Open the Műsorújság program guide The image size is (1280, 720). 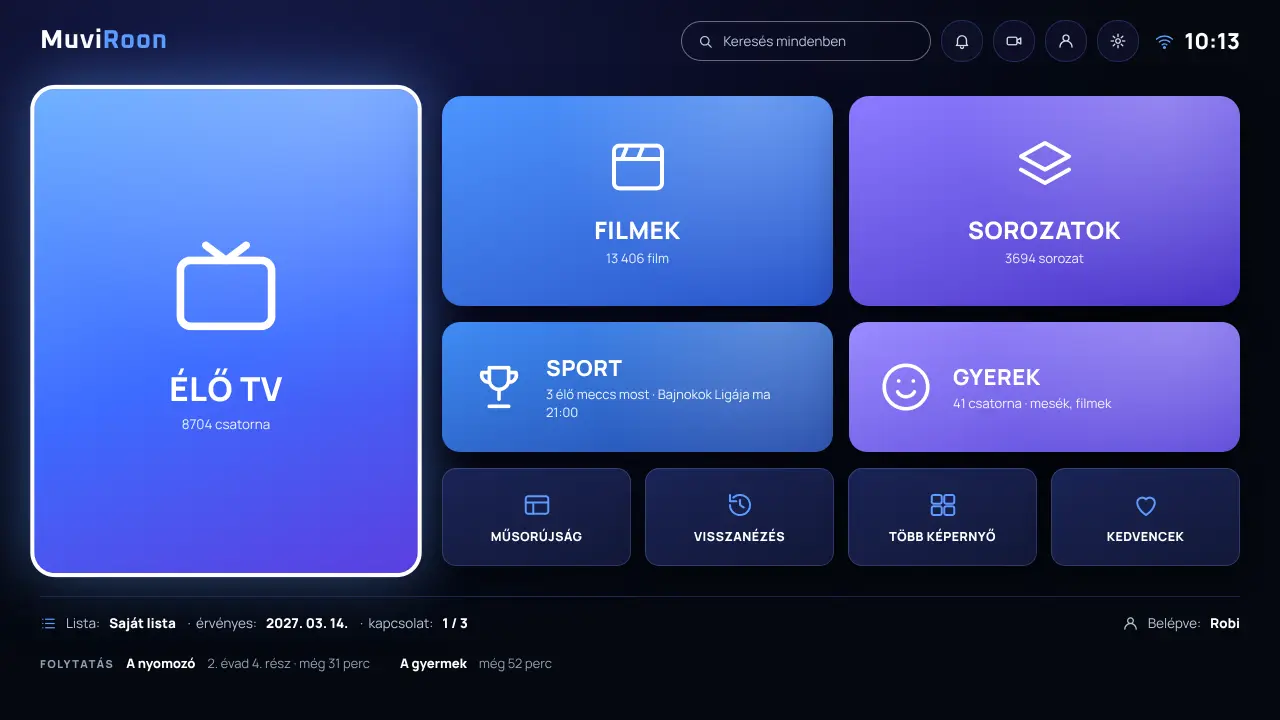[x=536, y=517]
